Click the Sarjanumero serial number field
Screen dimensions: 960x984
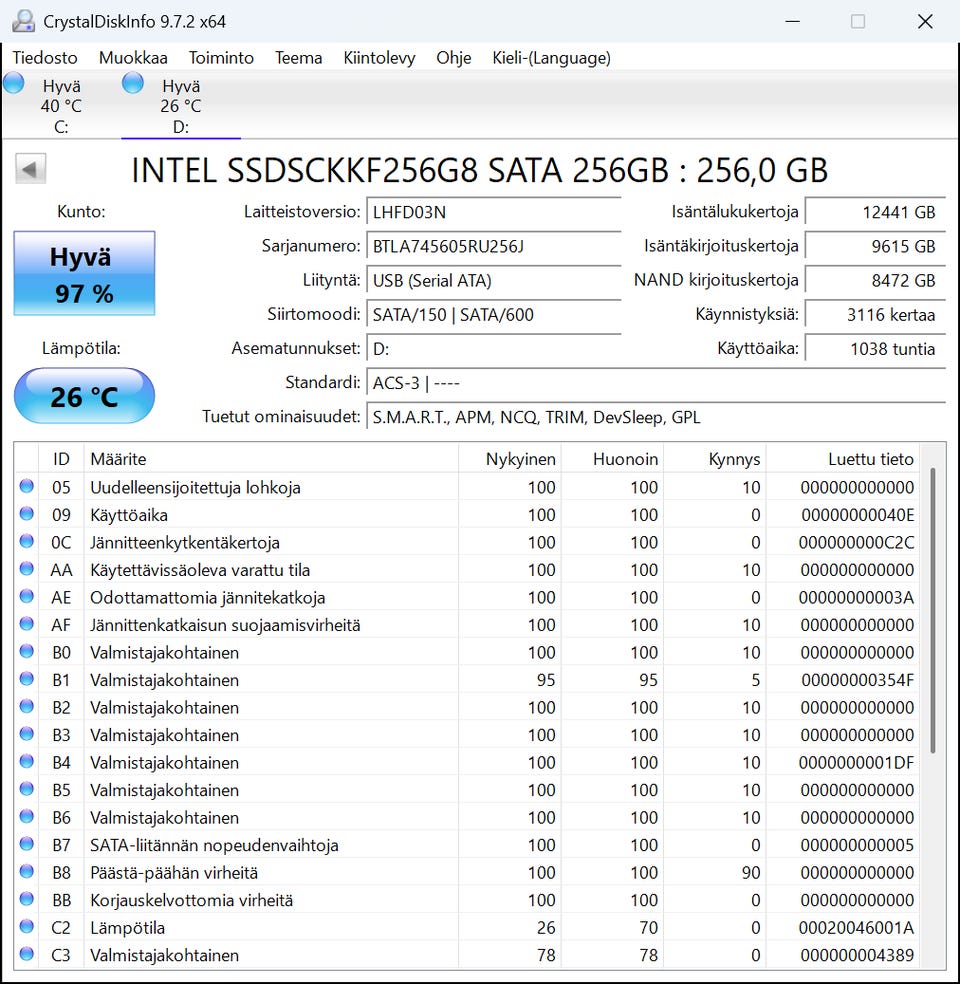(492, 246)
